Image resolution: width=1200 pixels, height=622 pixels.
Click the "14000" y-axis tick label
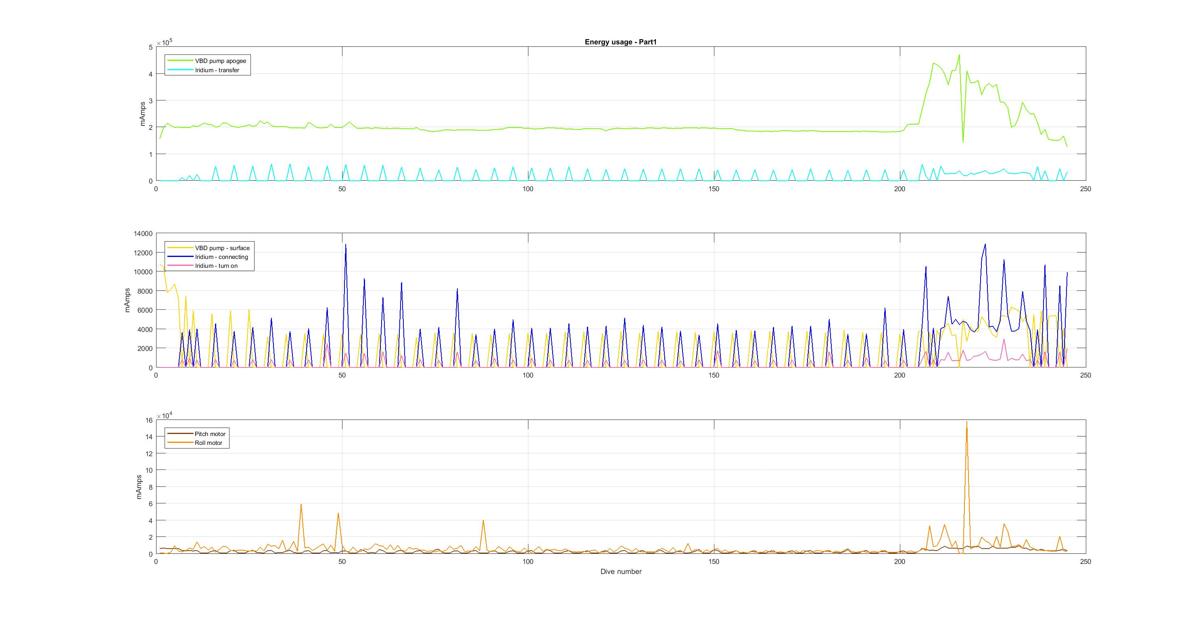click(x=142, y=233)
